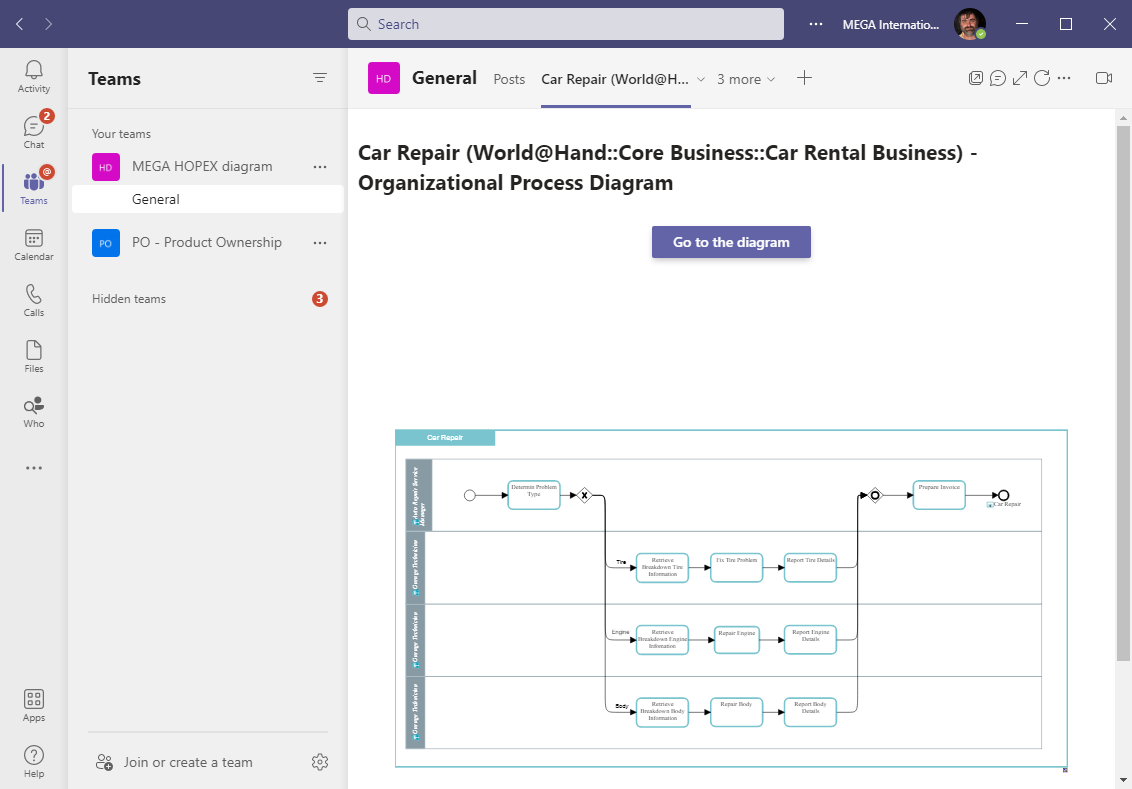Open the Activity feed
This screenshot has width=1132, height=789.
[x=34, y=76]
